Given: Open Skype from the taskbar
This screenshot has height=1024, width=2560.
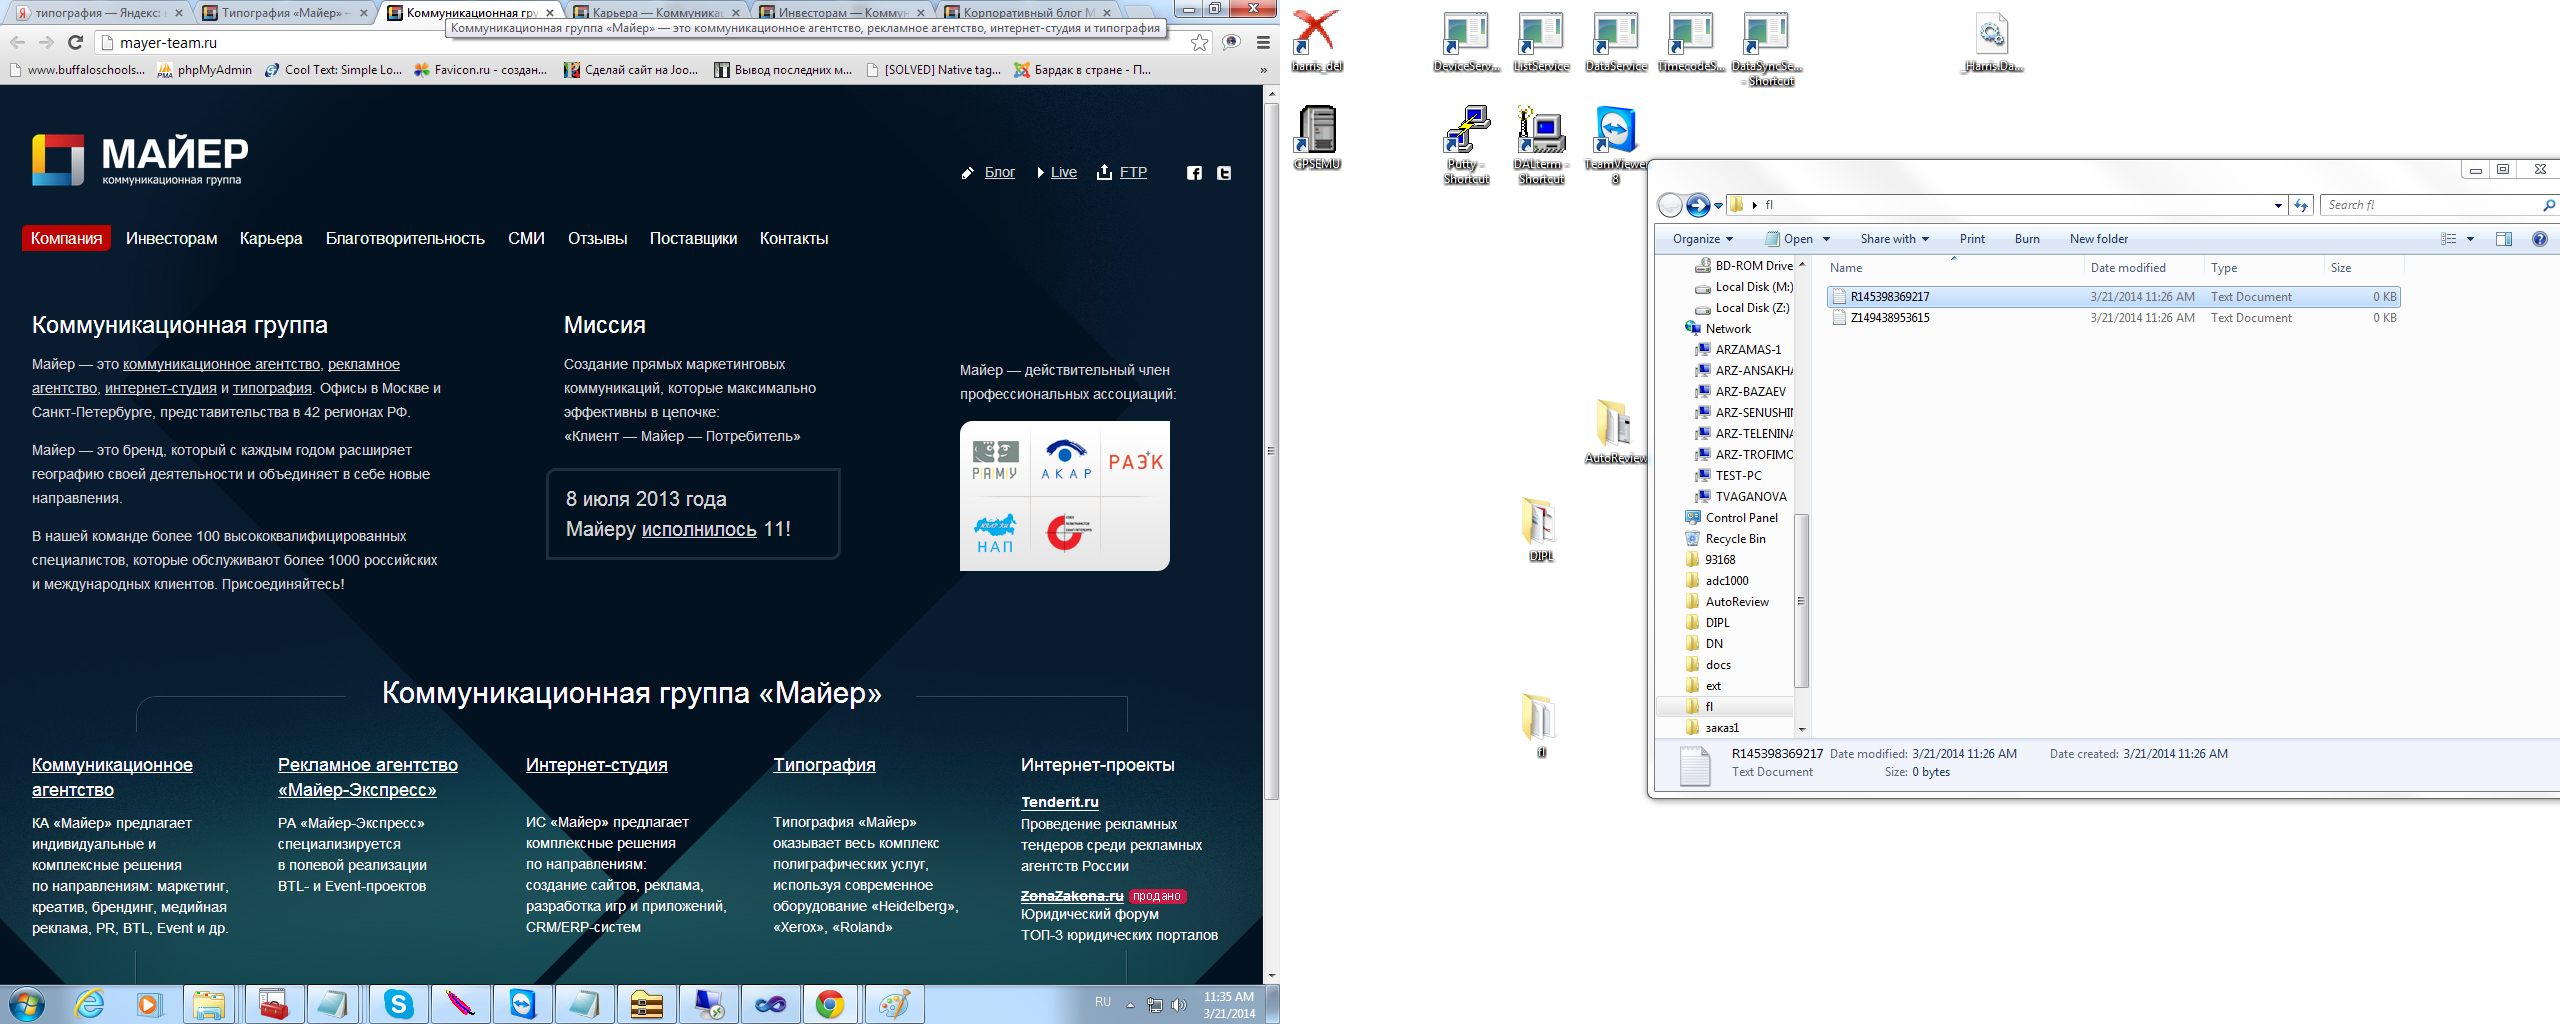Looking at the screenshot, I should click(399, 1004).
